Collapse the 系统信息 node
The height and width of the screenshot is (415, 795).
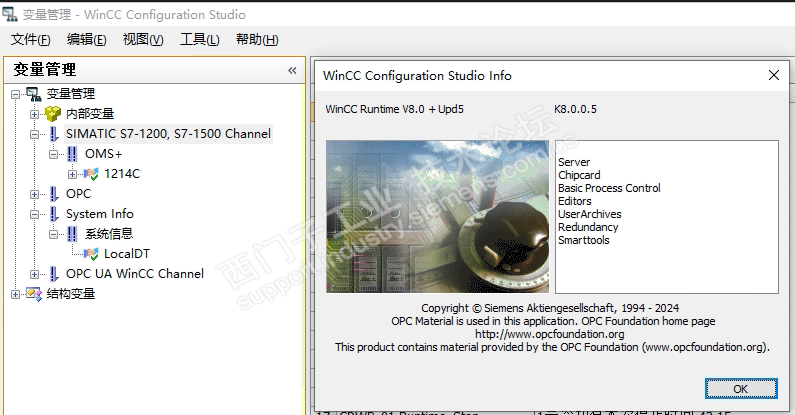[54, 234]
